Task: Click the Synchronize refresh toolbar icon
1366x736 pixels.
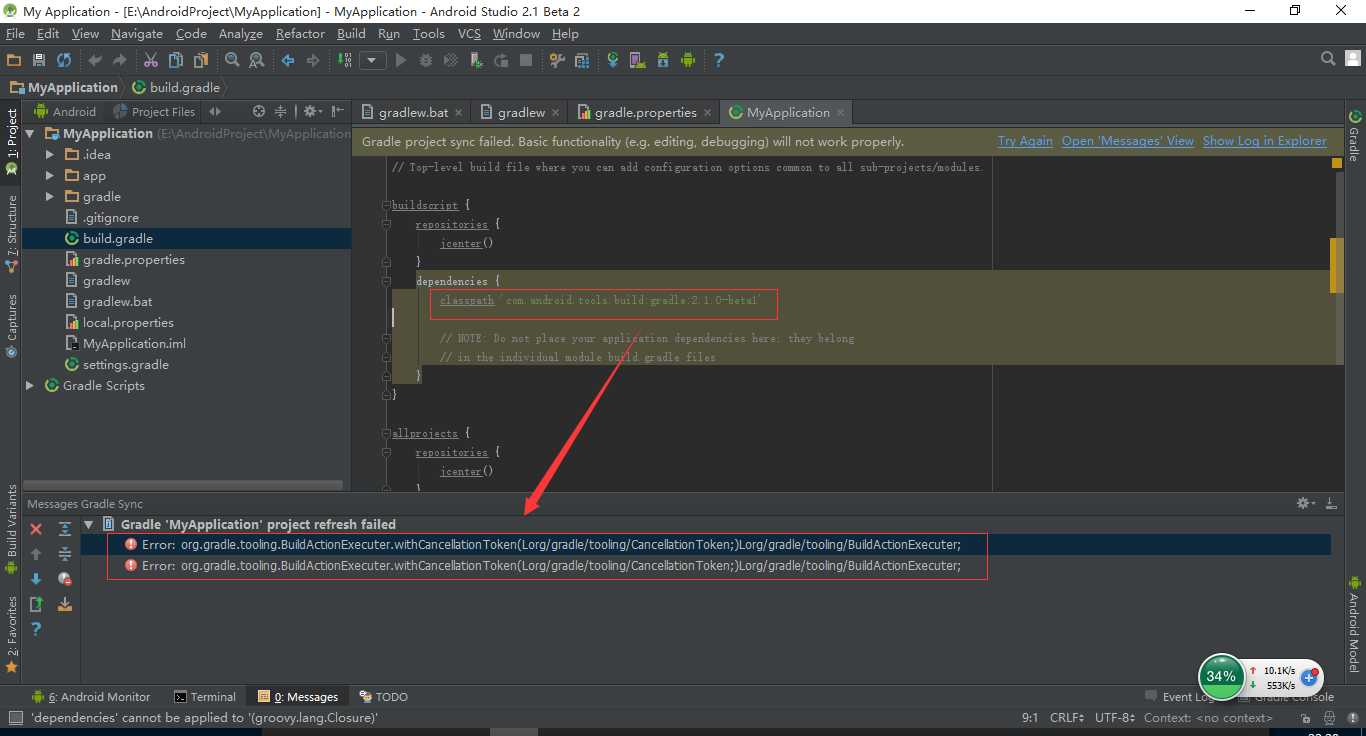Action: click(64, 60)
